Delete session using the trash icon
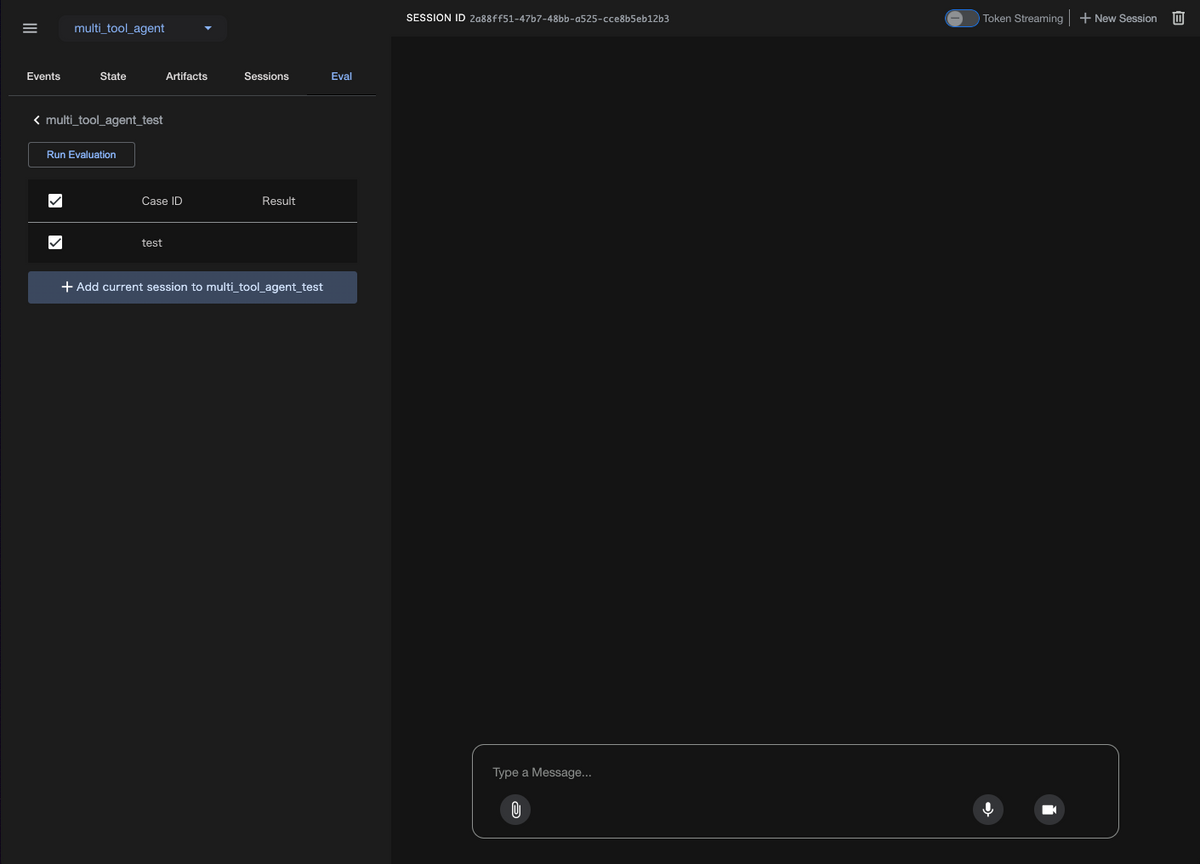This screenshot has width=1200, height=864. pos(1178,18)
